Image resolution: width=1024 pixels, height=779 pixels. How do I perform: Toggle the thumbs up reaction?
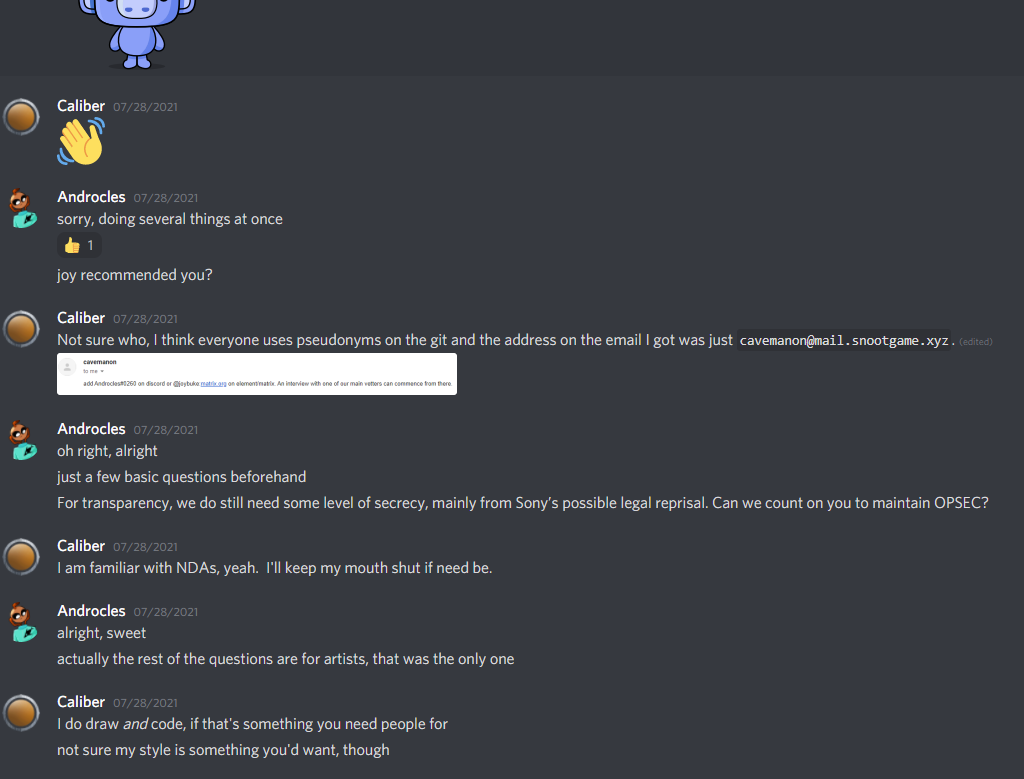tap(79, 246)
